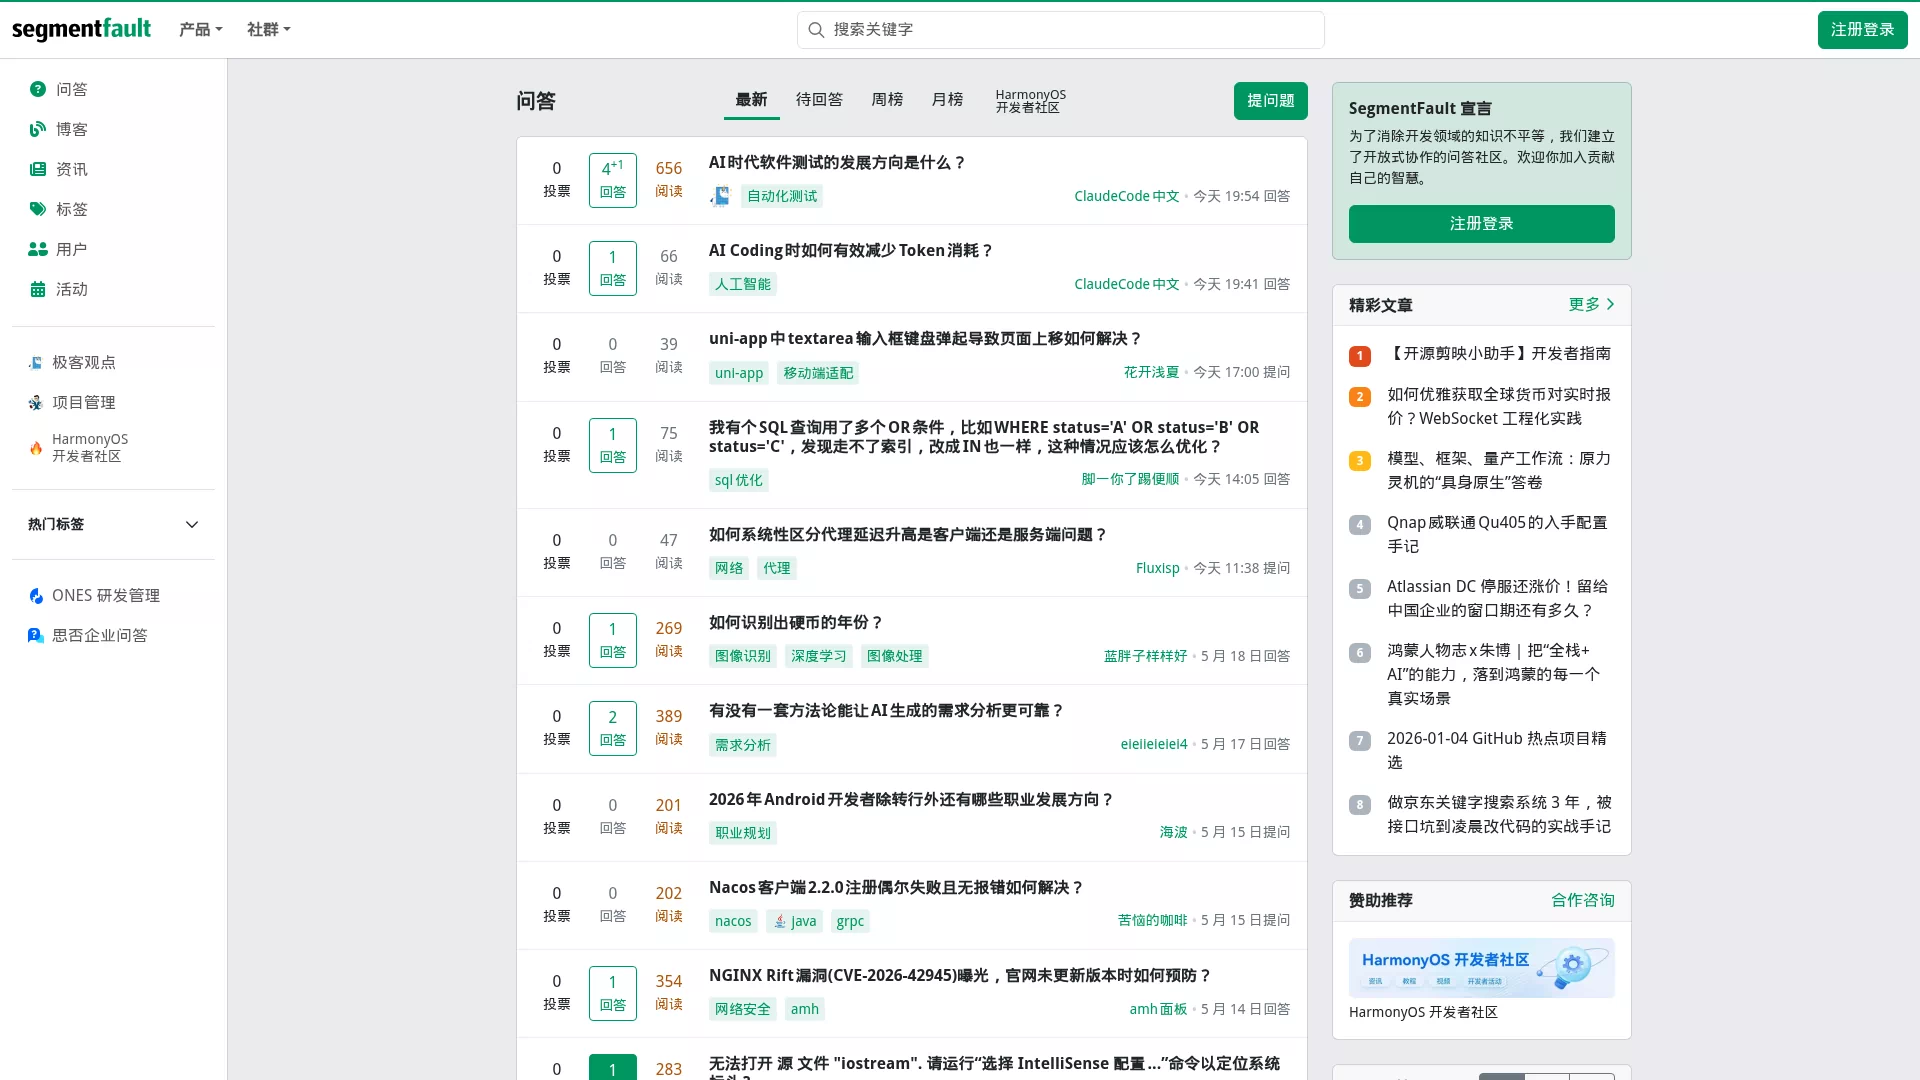Focus the 搜索关键字 search field
Viewport: 1920px width, 1080px height.
point(1060,30)
